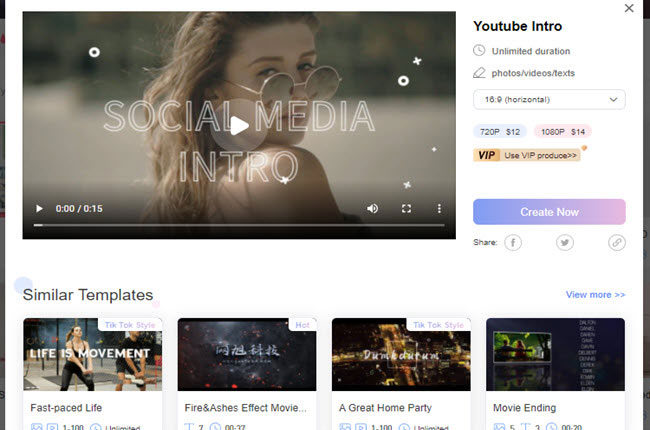Open the Fast-paced Life template thumbnail
The image size is (650, 430).
pos(92,355)
